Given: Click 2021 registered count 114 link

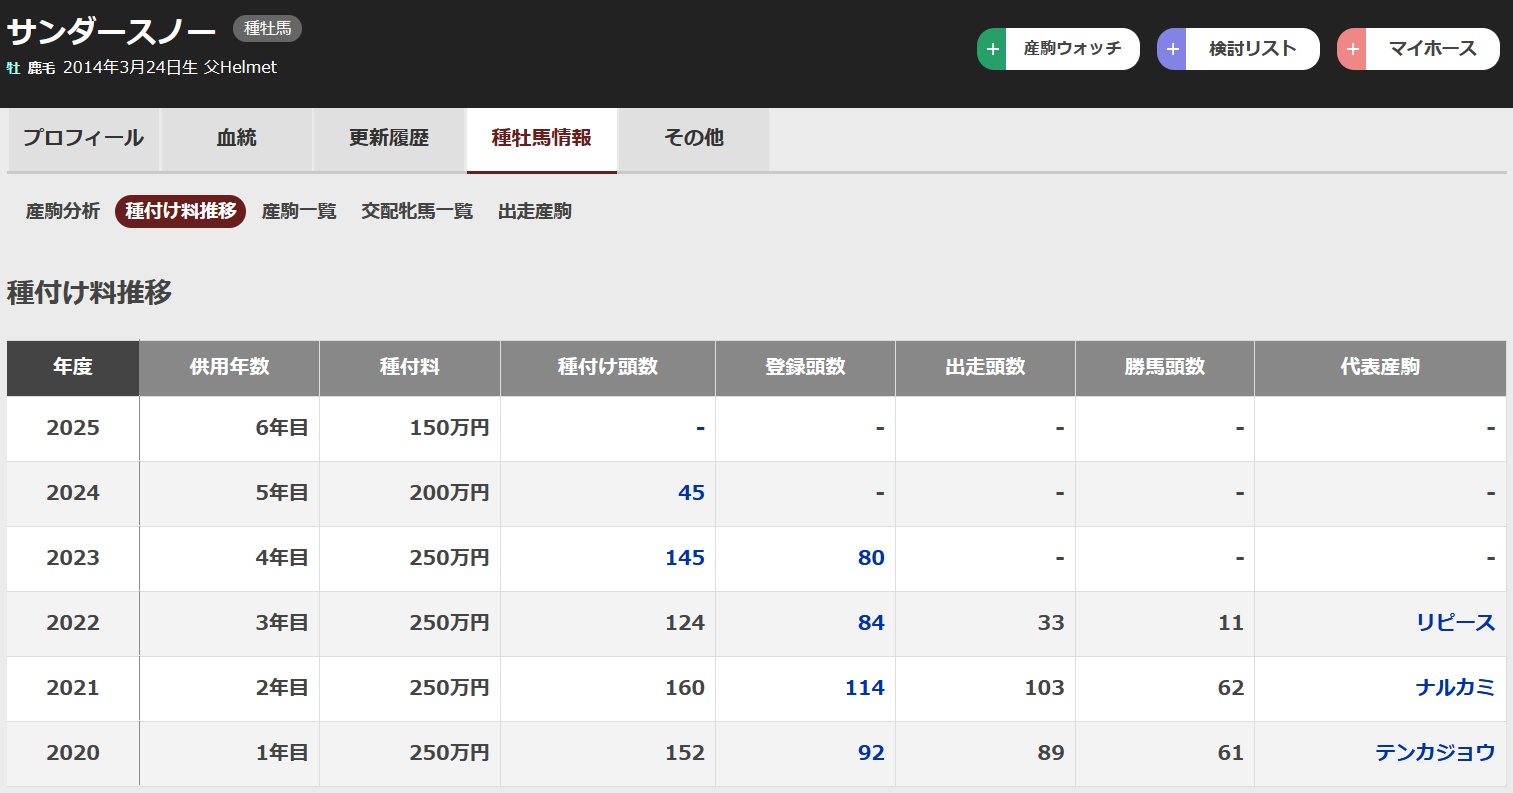Looking at the screenshot, I should pos(864,688).
